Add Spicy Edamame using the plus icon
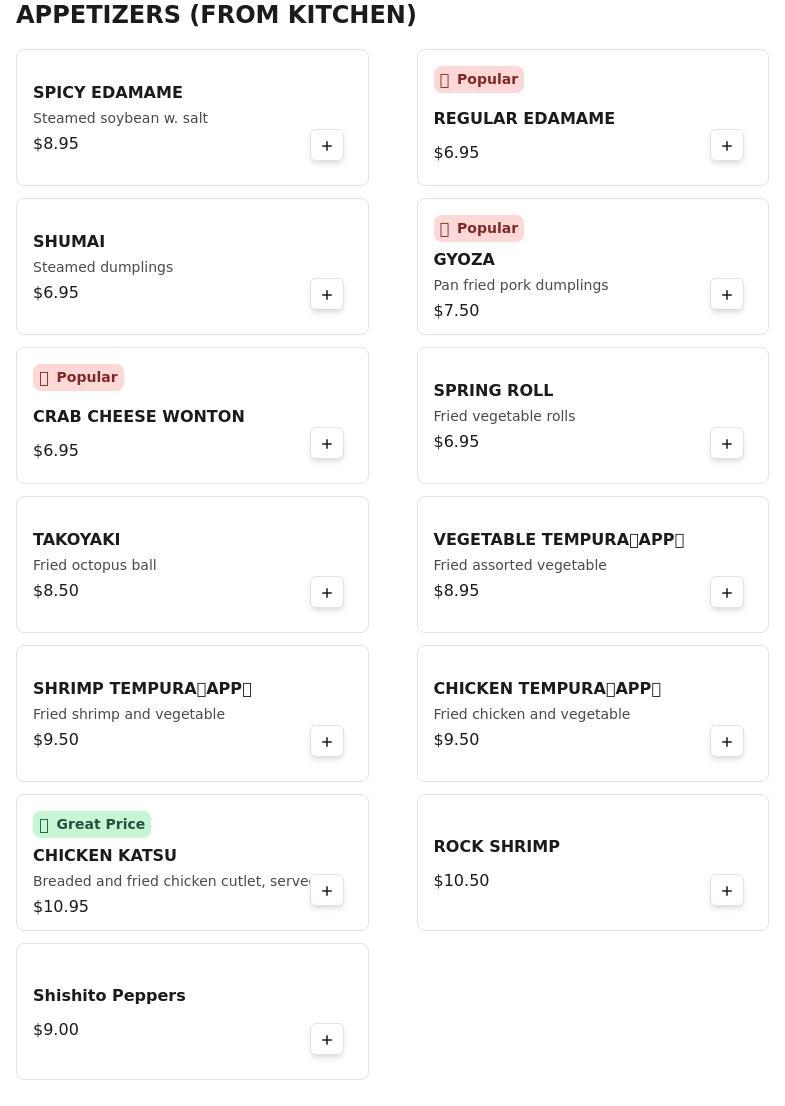This screenshot has width=785, height=1106. click(327, 146)
